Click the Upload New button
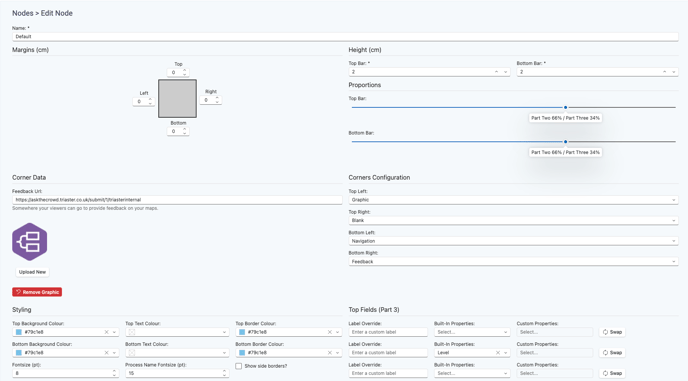This screenshot has width=688, height=381. pos(32,272)
